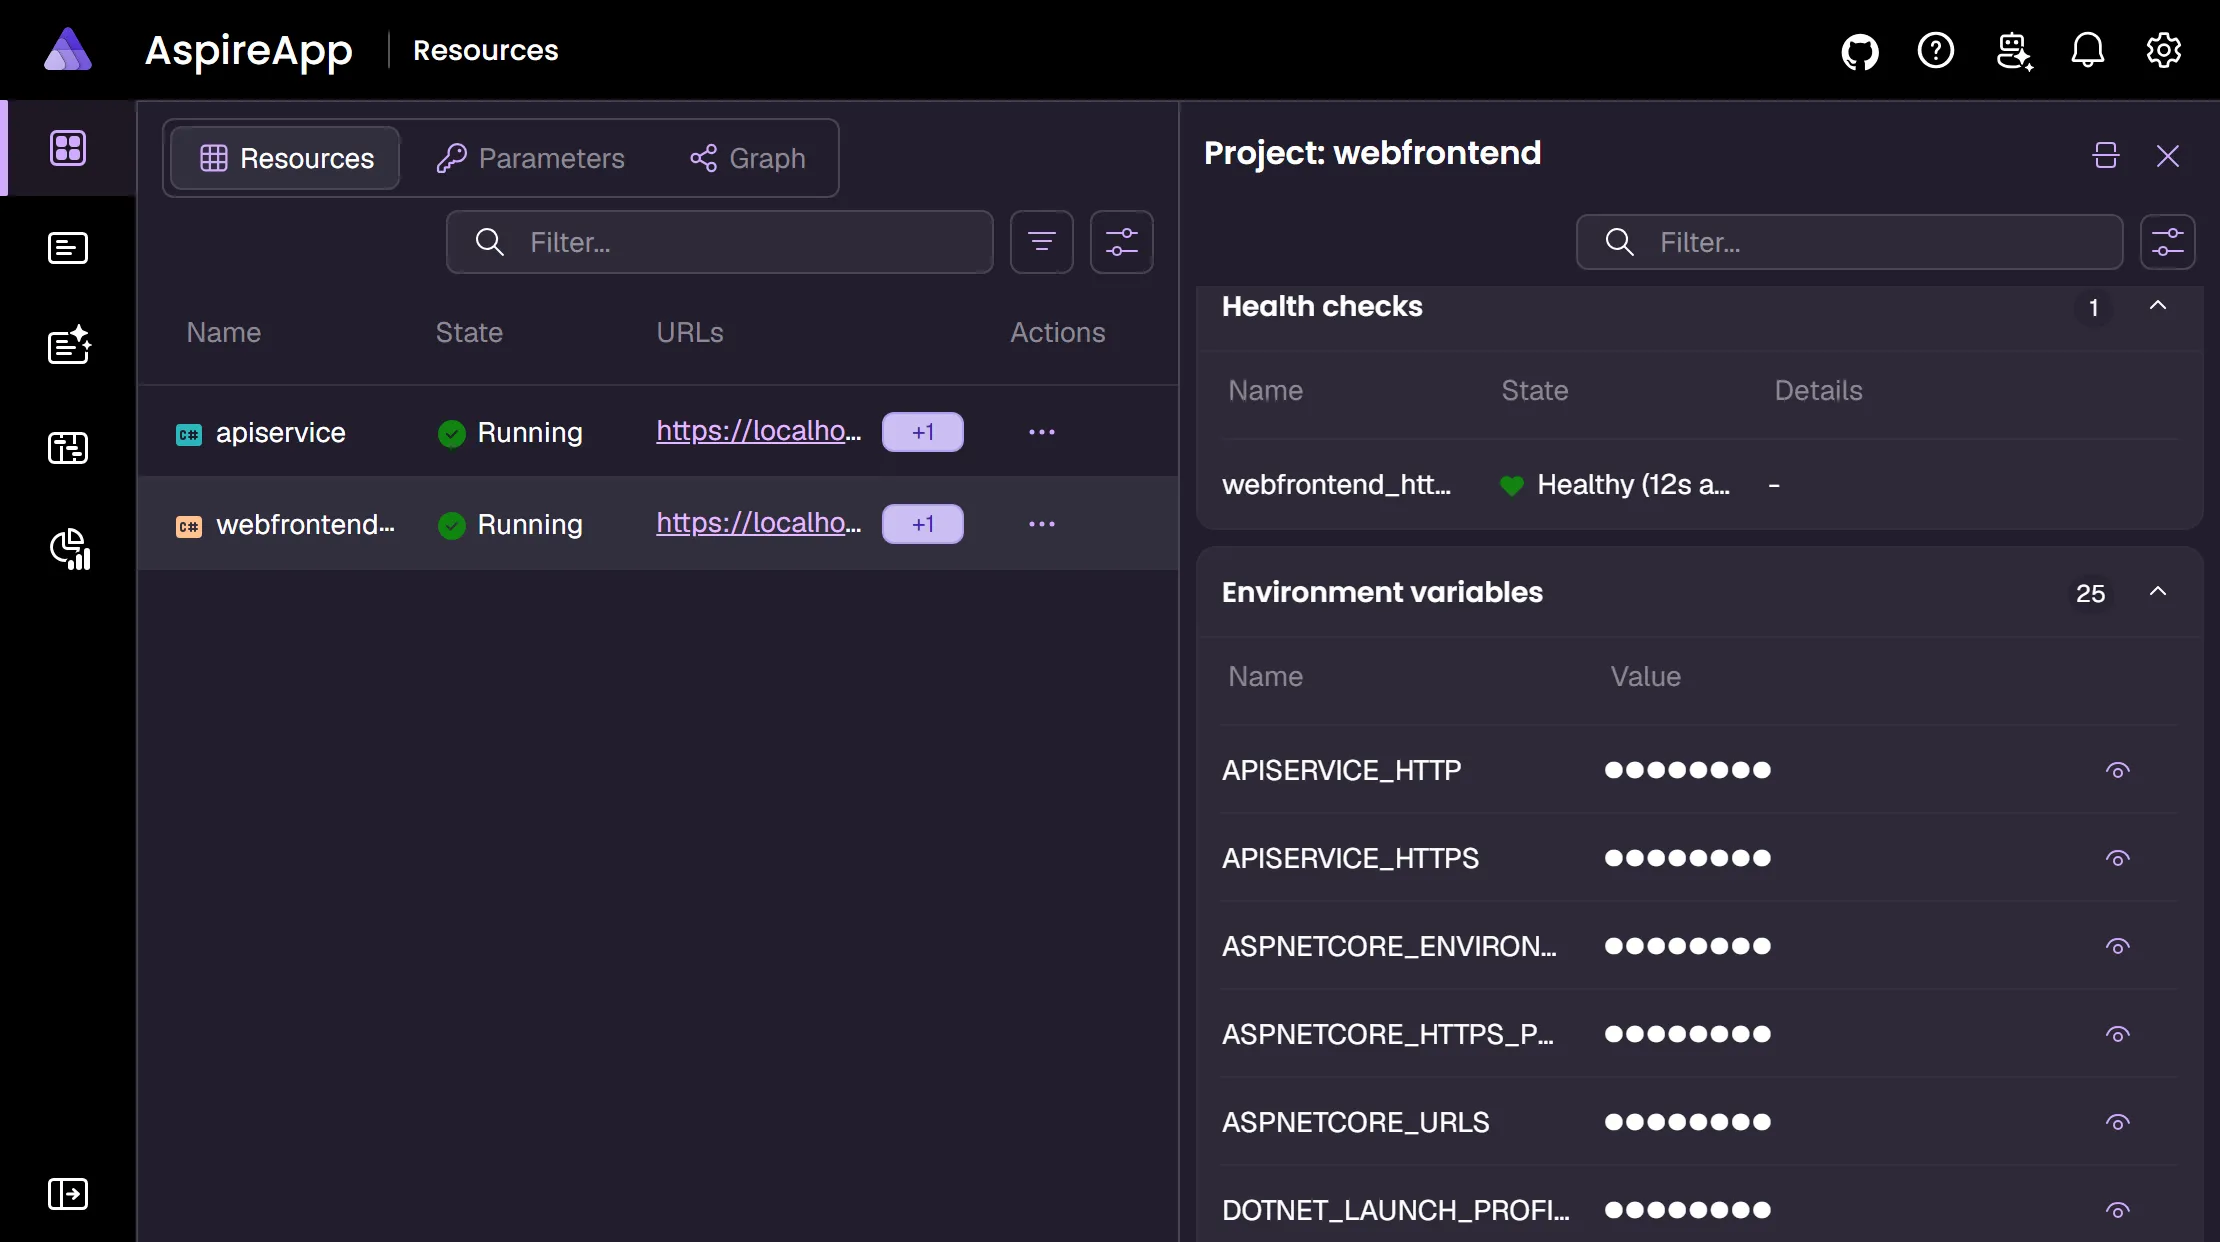Open webfrontend https://localho... link
This screenshot has height=1242, width=2220.
[759, 523]
